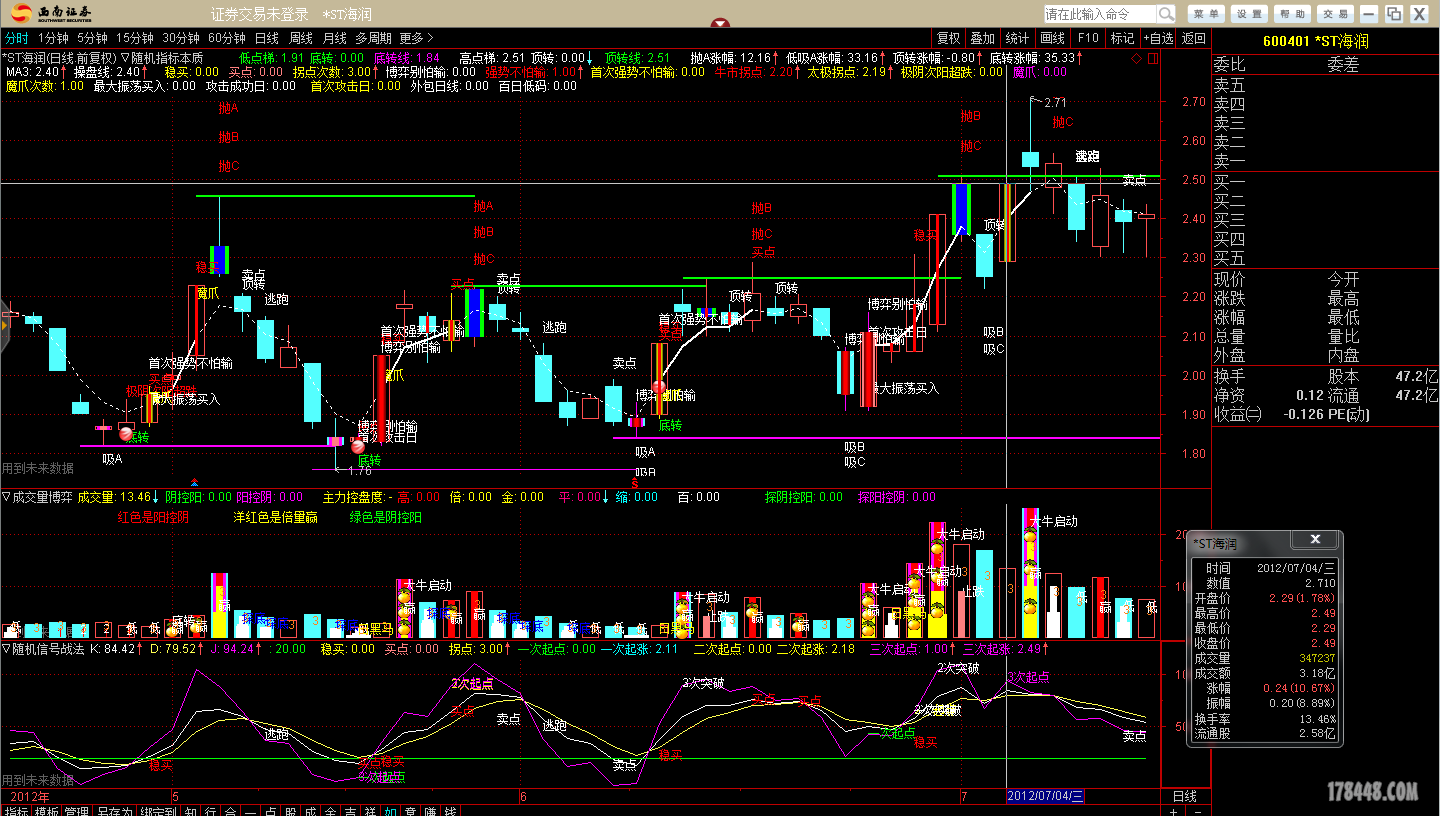This screenshot has height=816, width=1440.
Task: Select the 月线 period tab
Action: (335, 39)
